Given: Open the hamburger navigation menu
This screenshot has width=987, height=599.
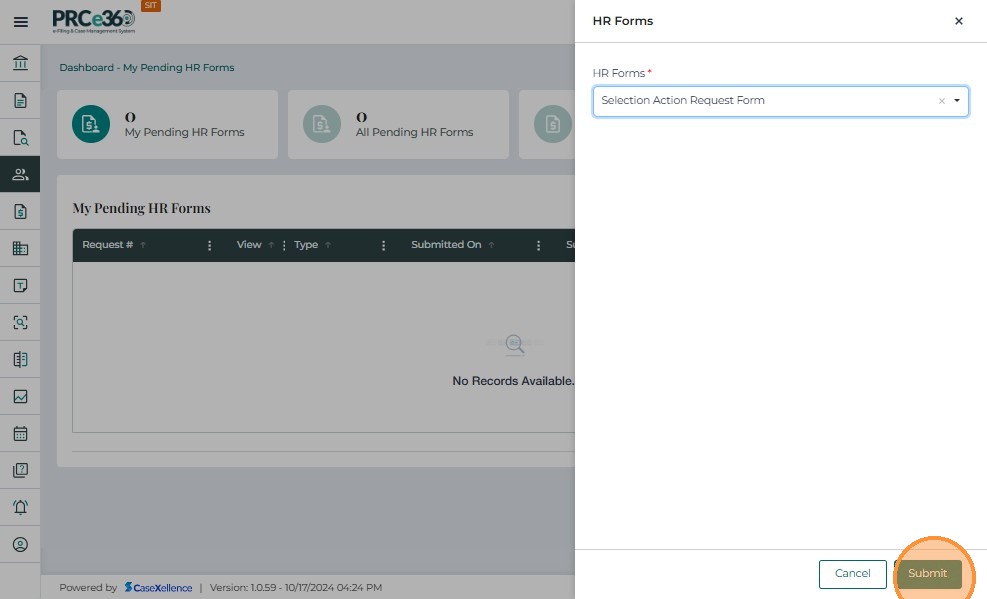Looking at the screenshot, I should [x=20, y=22].
